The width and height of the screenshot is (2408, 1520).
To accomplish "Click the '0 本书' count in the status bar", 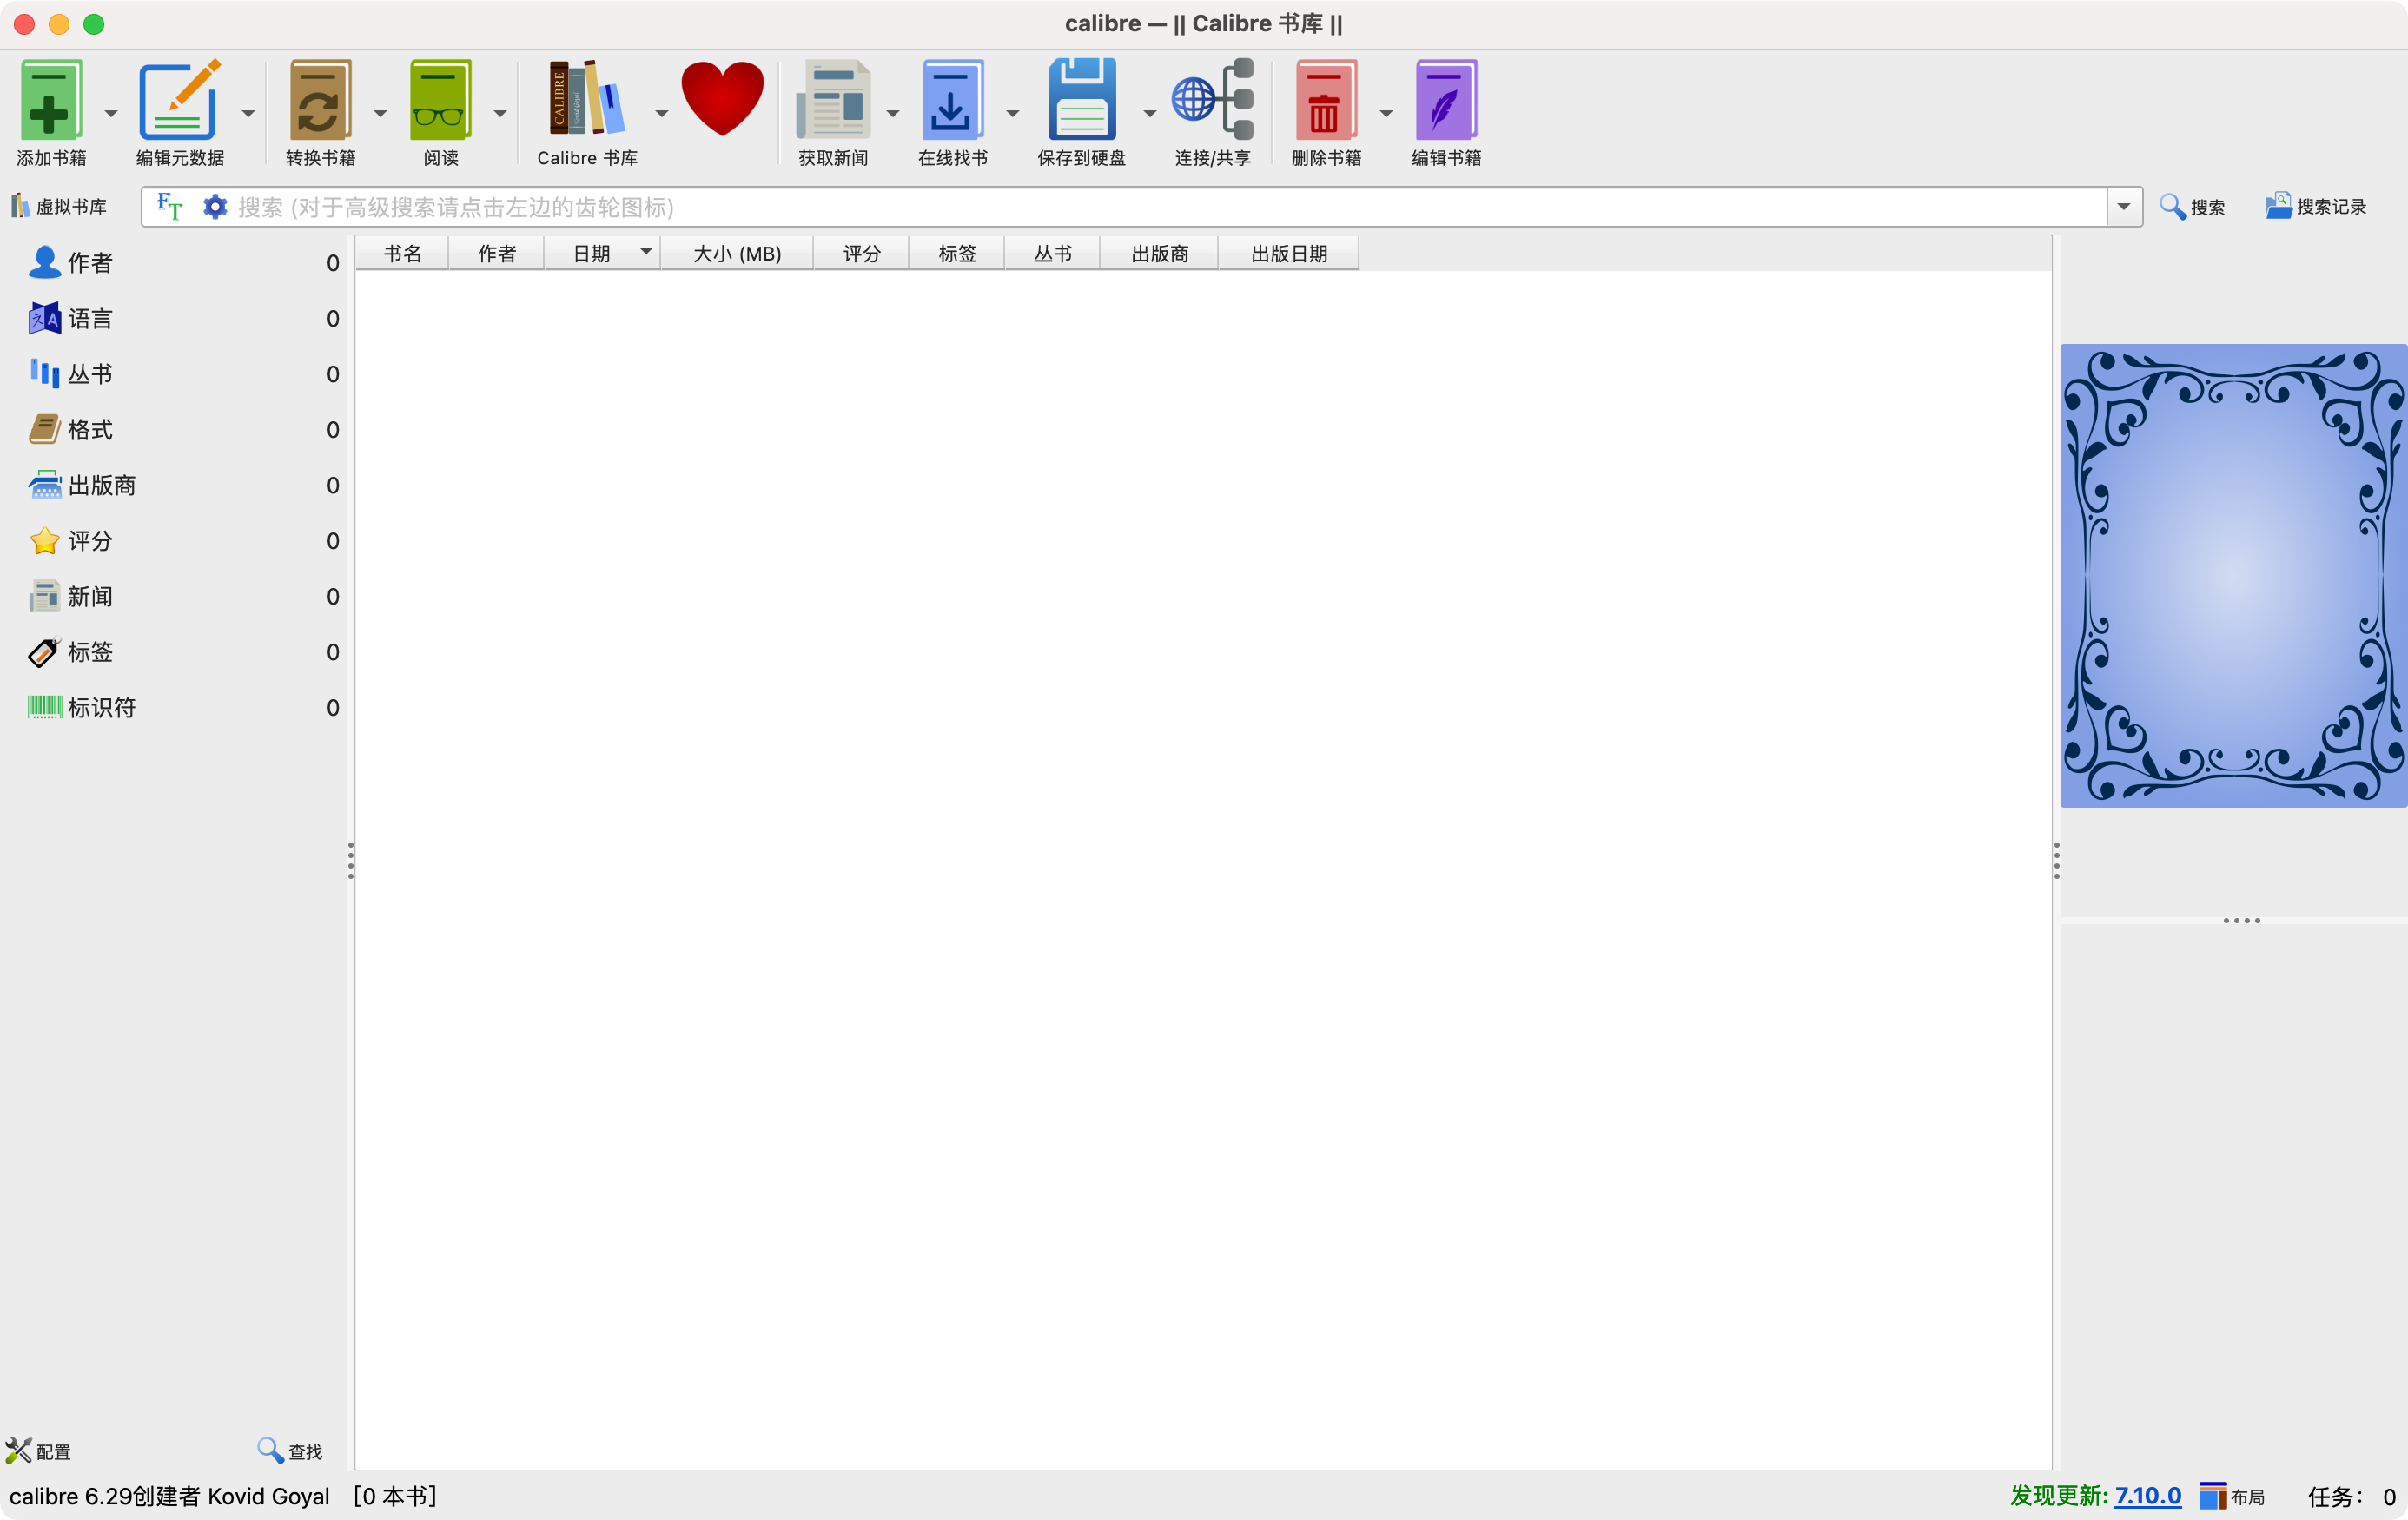I will point(396,1496).
